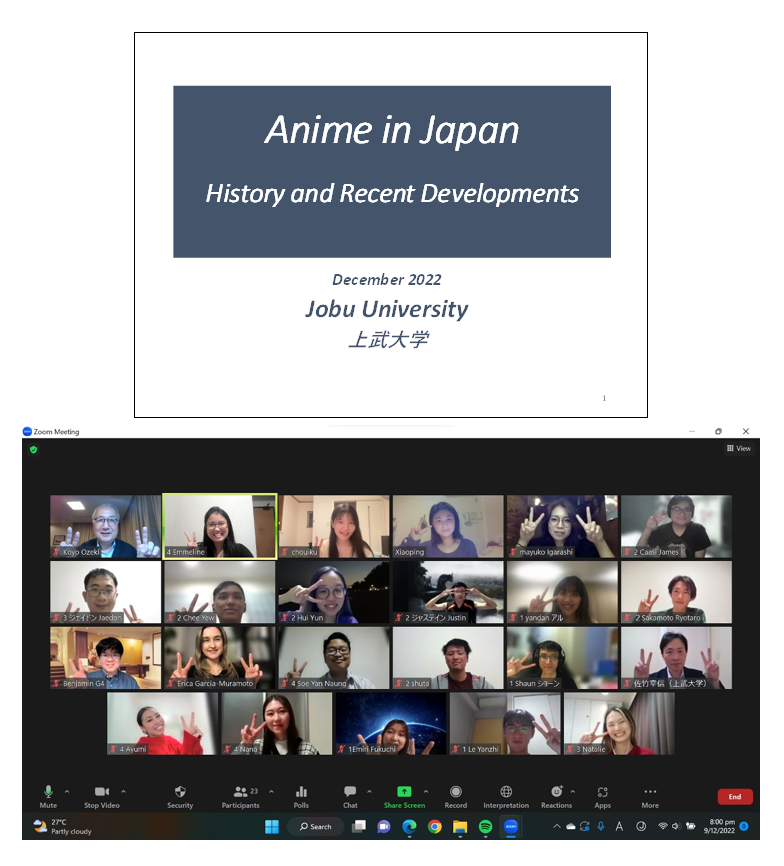Mute the microphone in Zoom
Screen dimensions: 784x866
pyautogui.click(x=48, y=793)
